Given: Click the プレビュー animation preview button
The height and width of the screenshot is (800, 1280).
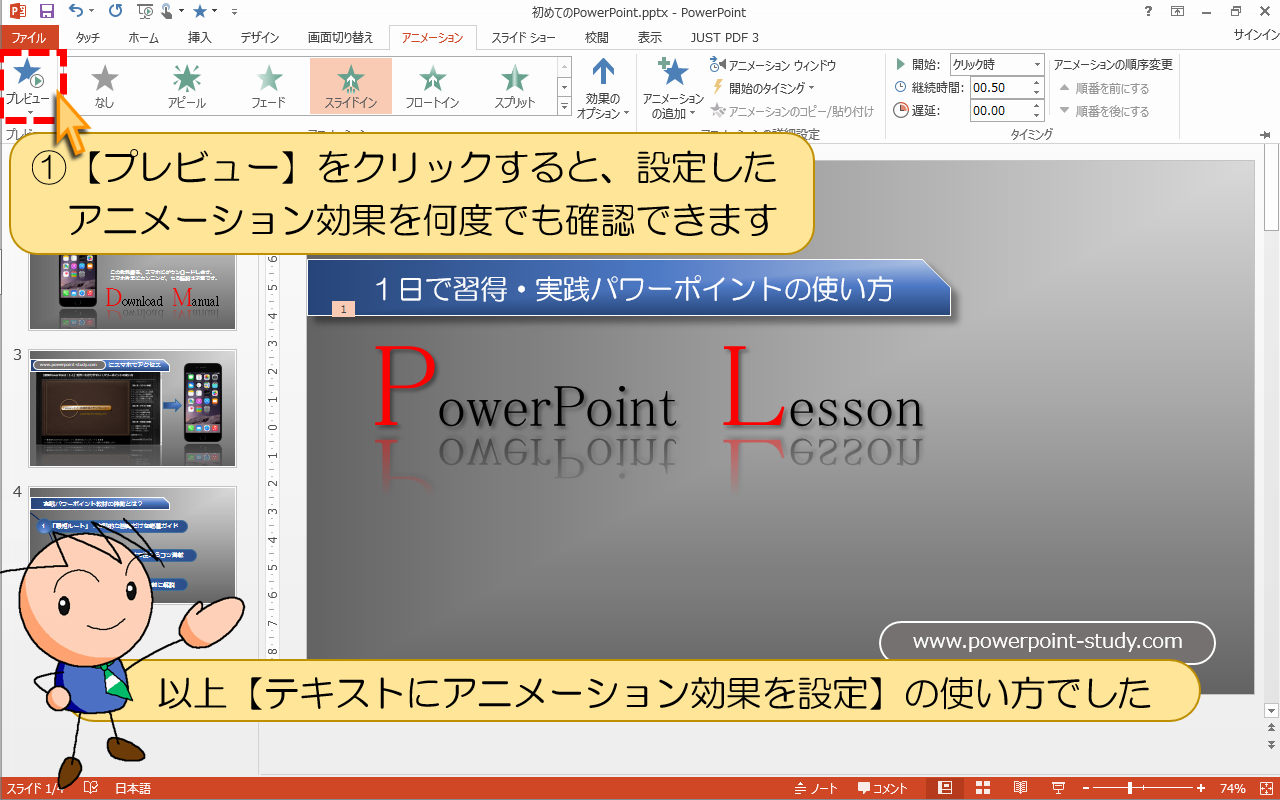Looking at the screenshot, I should (x=28, y=85).
